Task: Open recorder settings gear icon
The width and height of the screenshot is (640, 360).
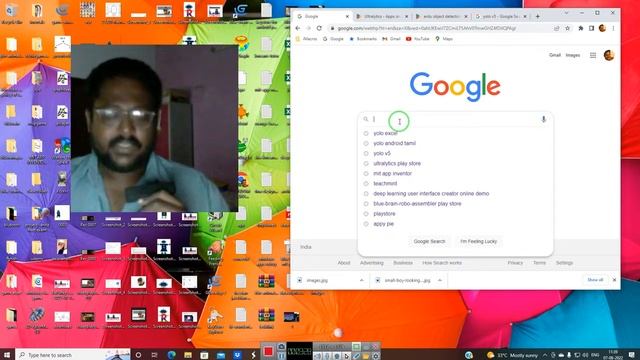Action: coord(376,356)
